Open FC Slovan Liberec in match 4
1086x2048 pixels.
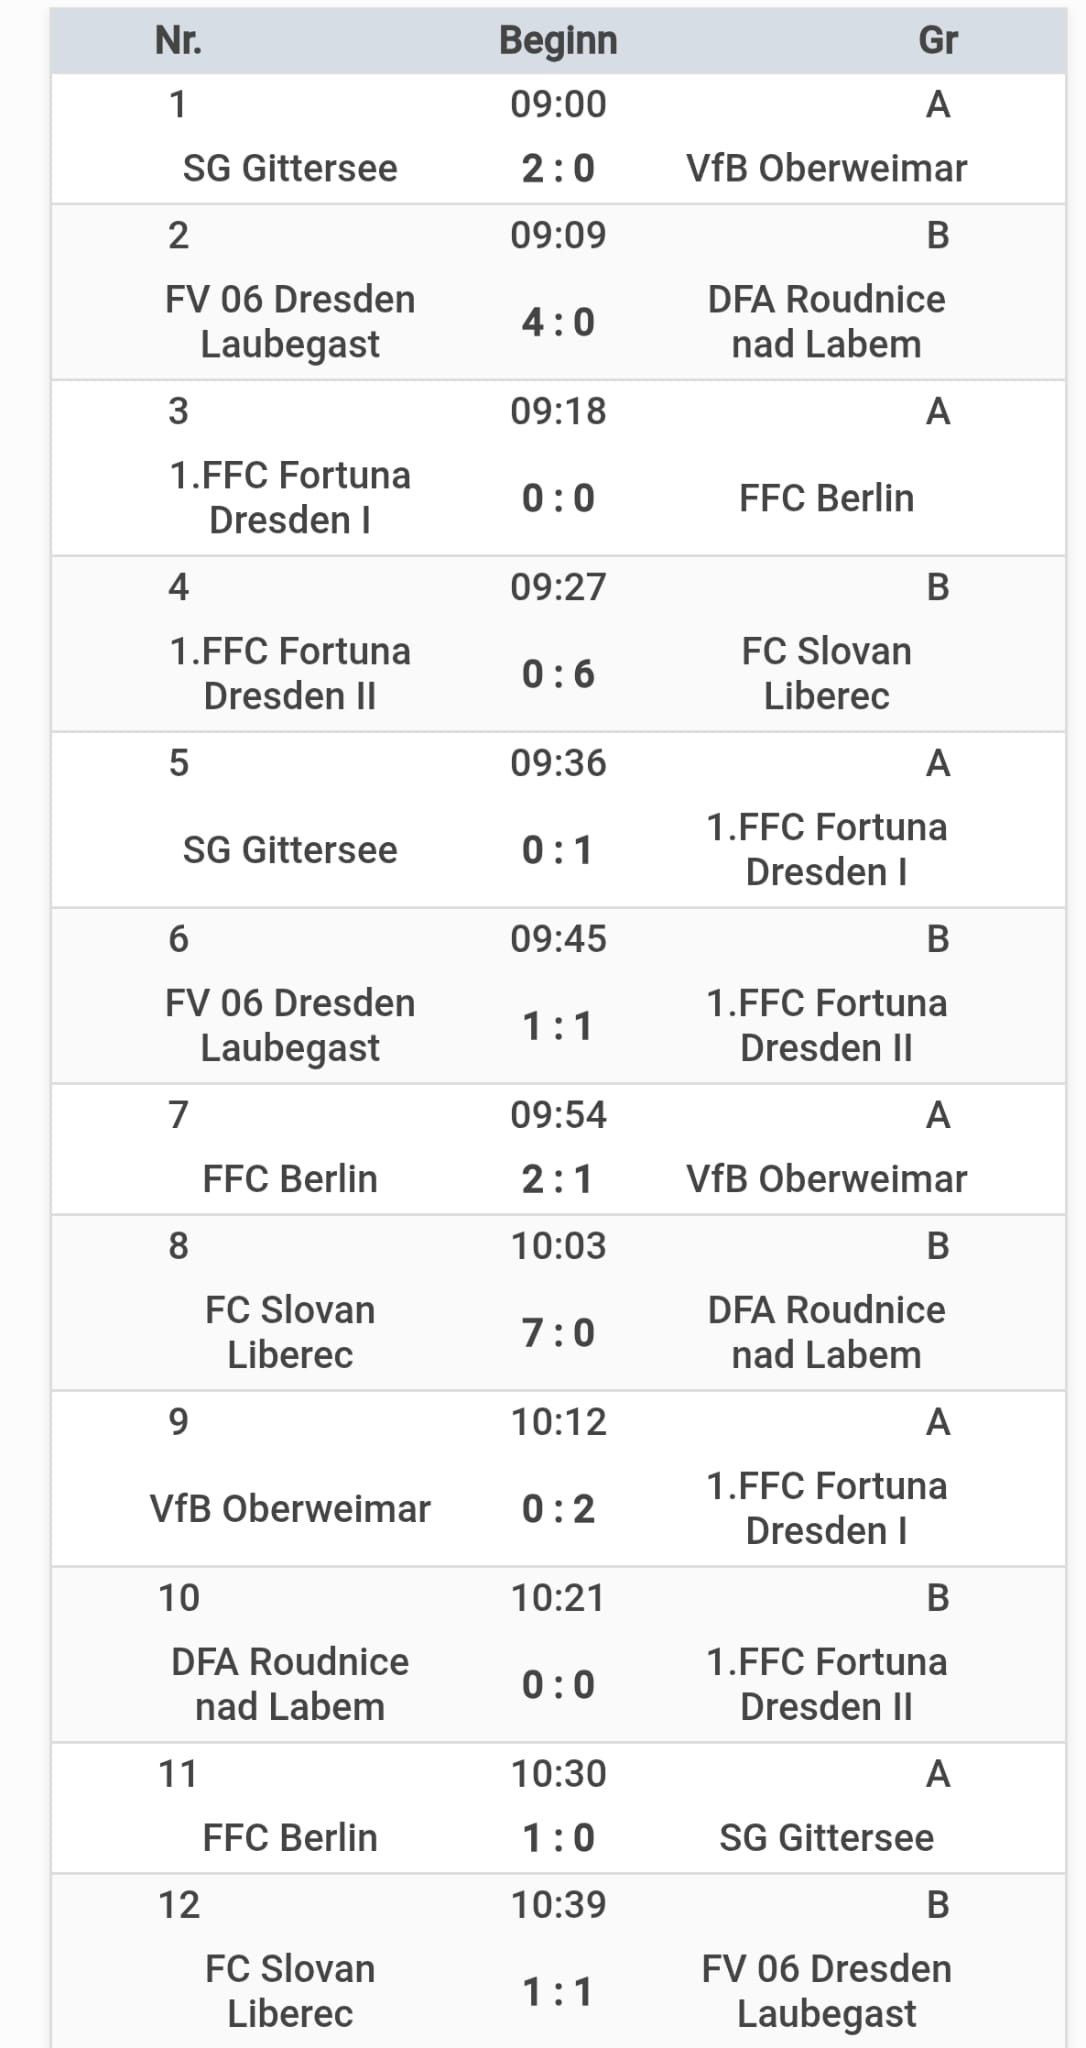(x=826, y=673)
